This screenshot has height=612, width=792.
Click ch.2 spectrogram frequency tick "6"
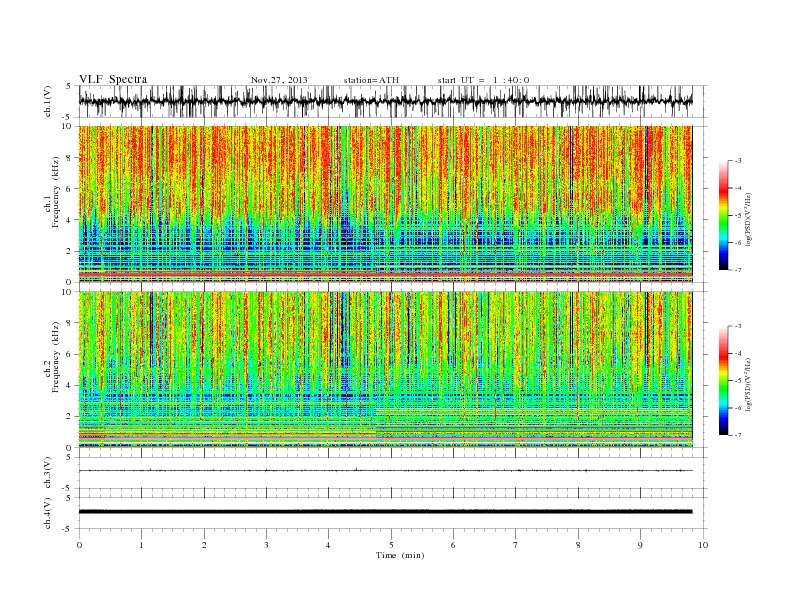(x=70, y=354)
